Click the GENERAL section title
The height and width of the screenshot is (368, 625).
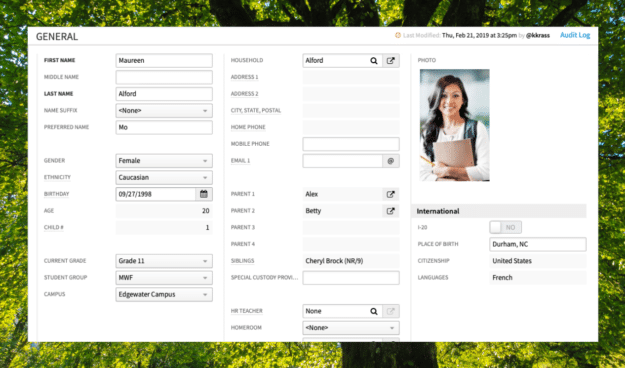[x=57, y=37]
